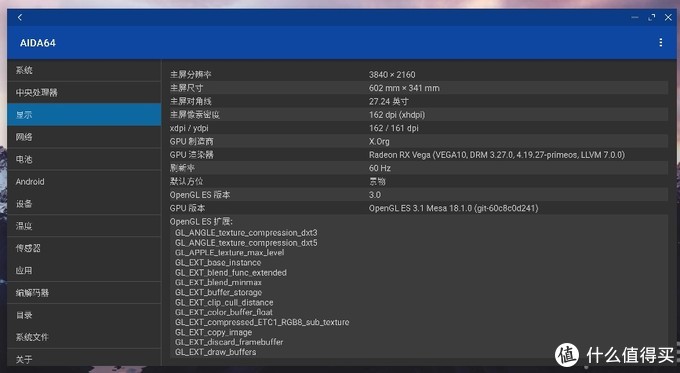Click GL_EXT_blend_func_extended entry

pos(231,273)
